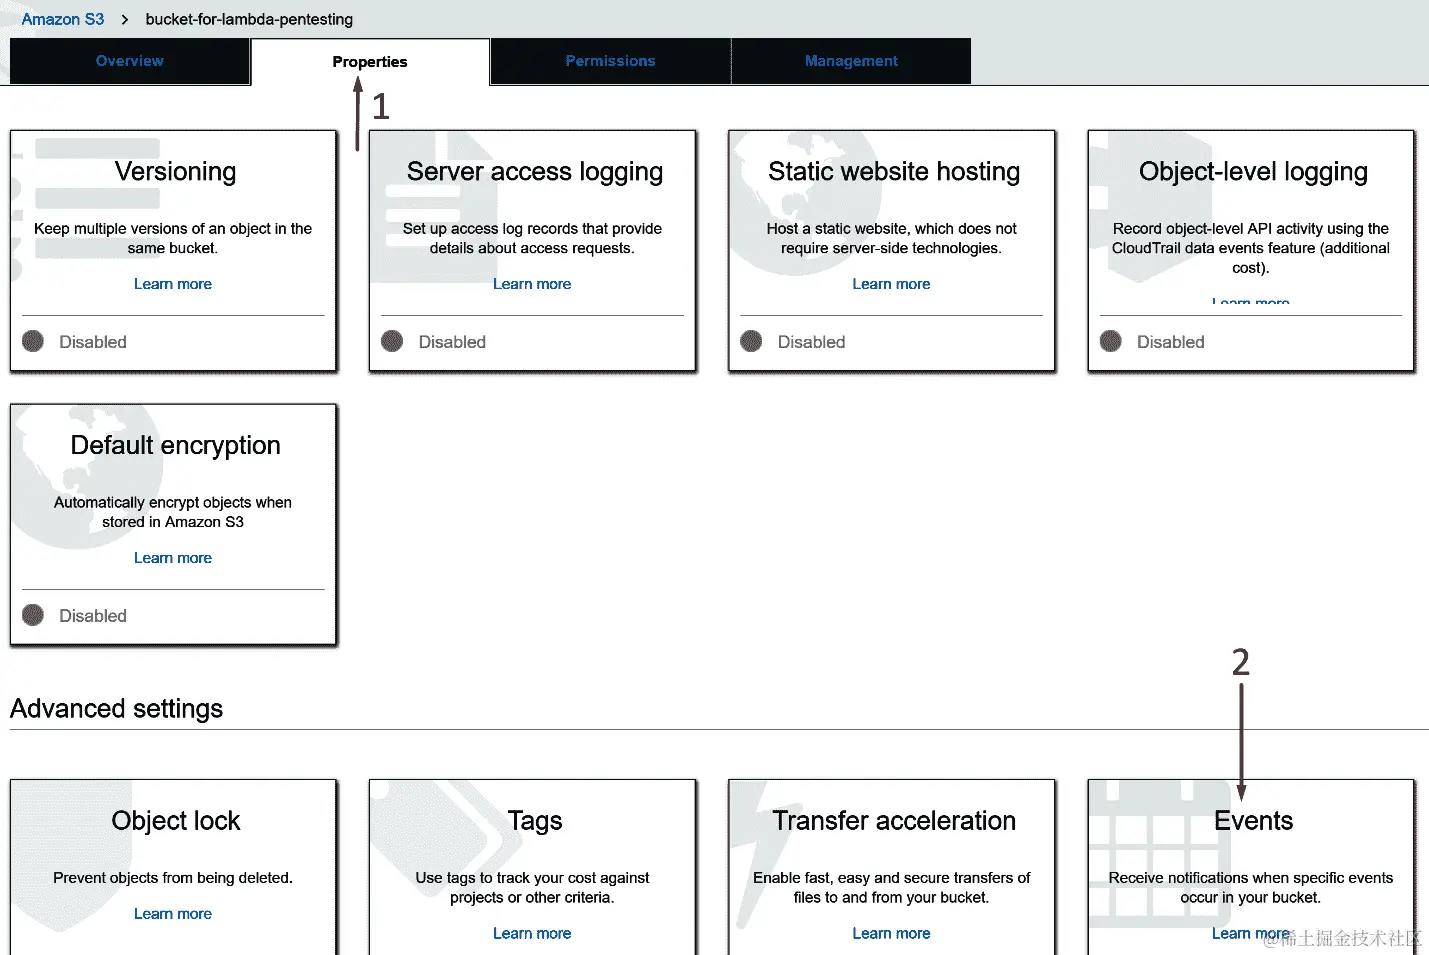Click "Keep multiple versions of an object" description
The width and height of the screenshot is (1429, 955).
tap(173, 238)
